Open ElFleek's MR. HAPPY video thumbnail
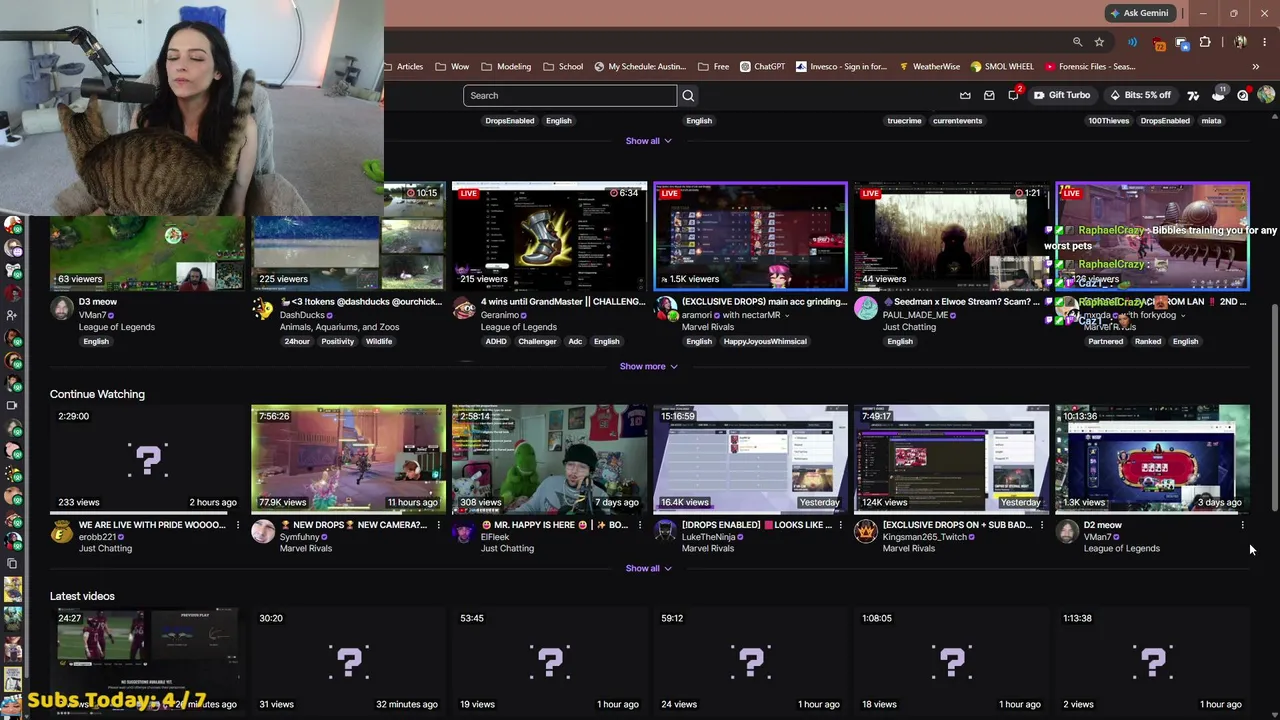Viewport: 1280px width, 720px height. [x=549, y=459]
